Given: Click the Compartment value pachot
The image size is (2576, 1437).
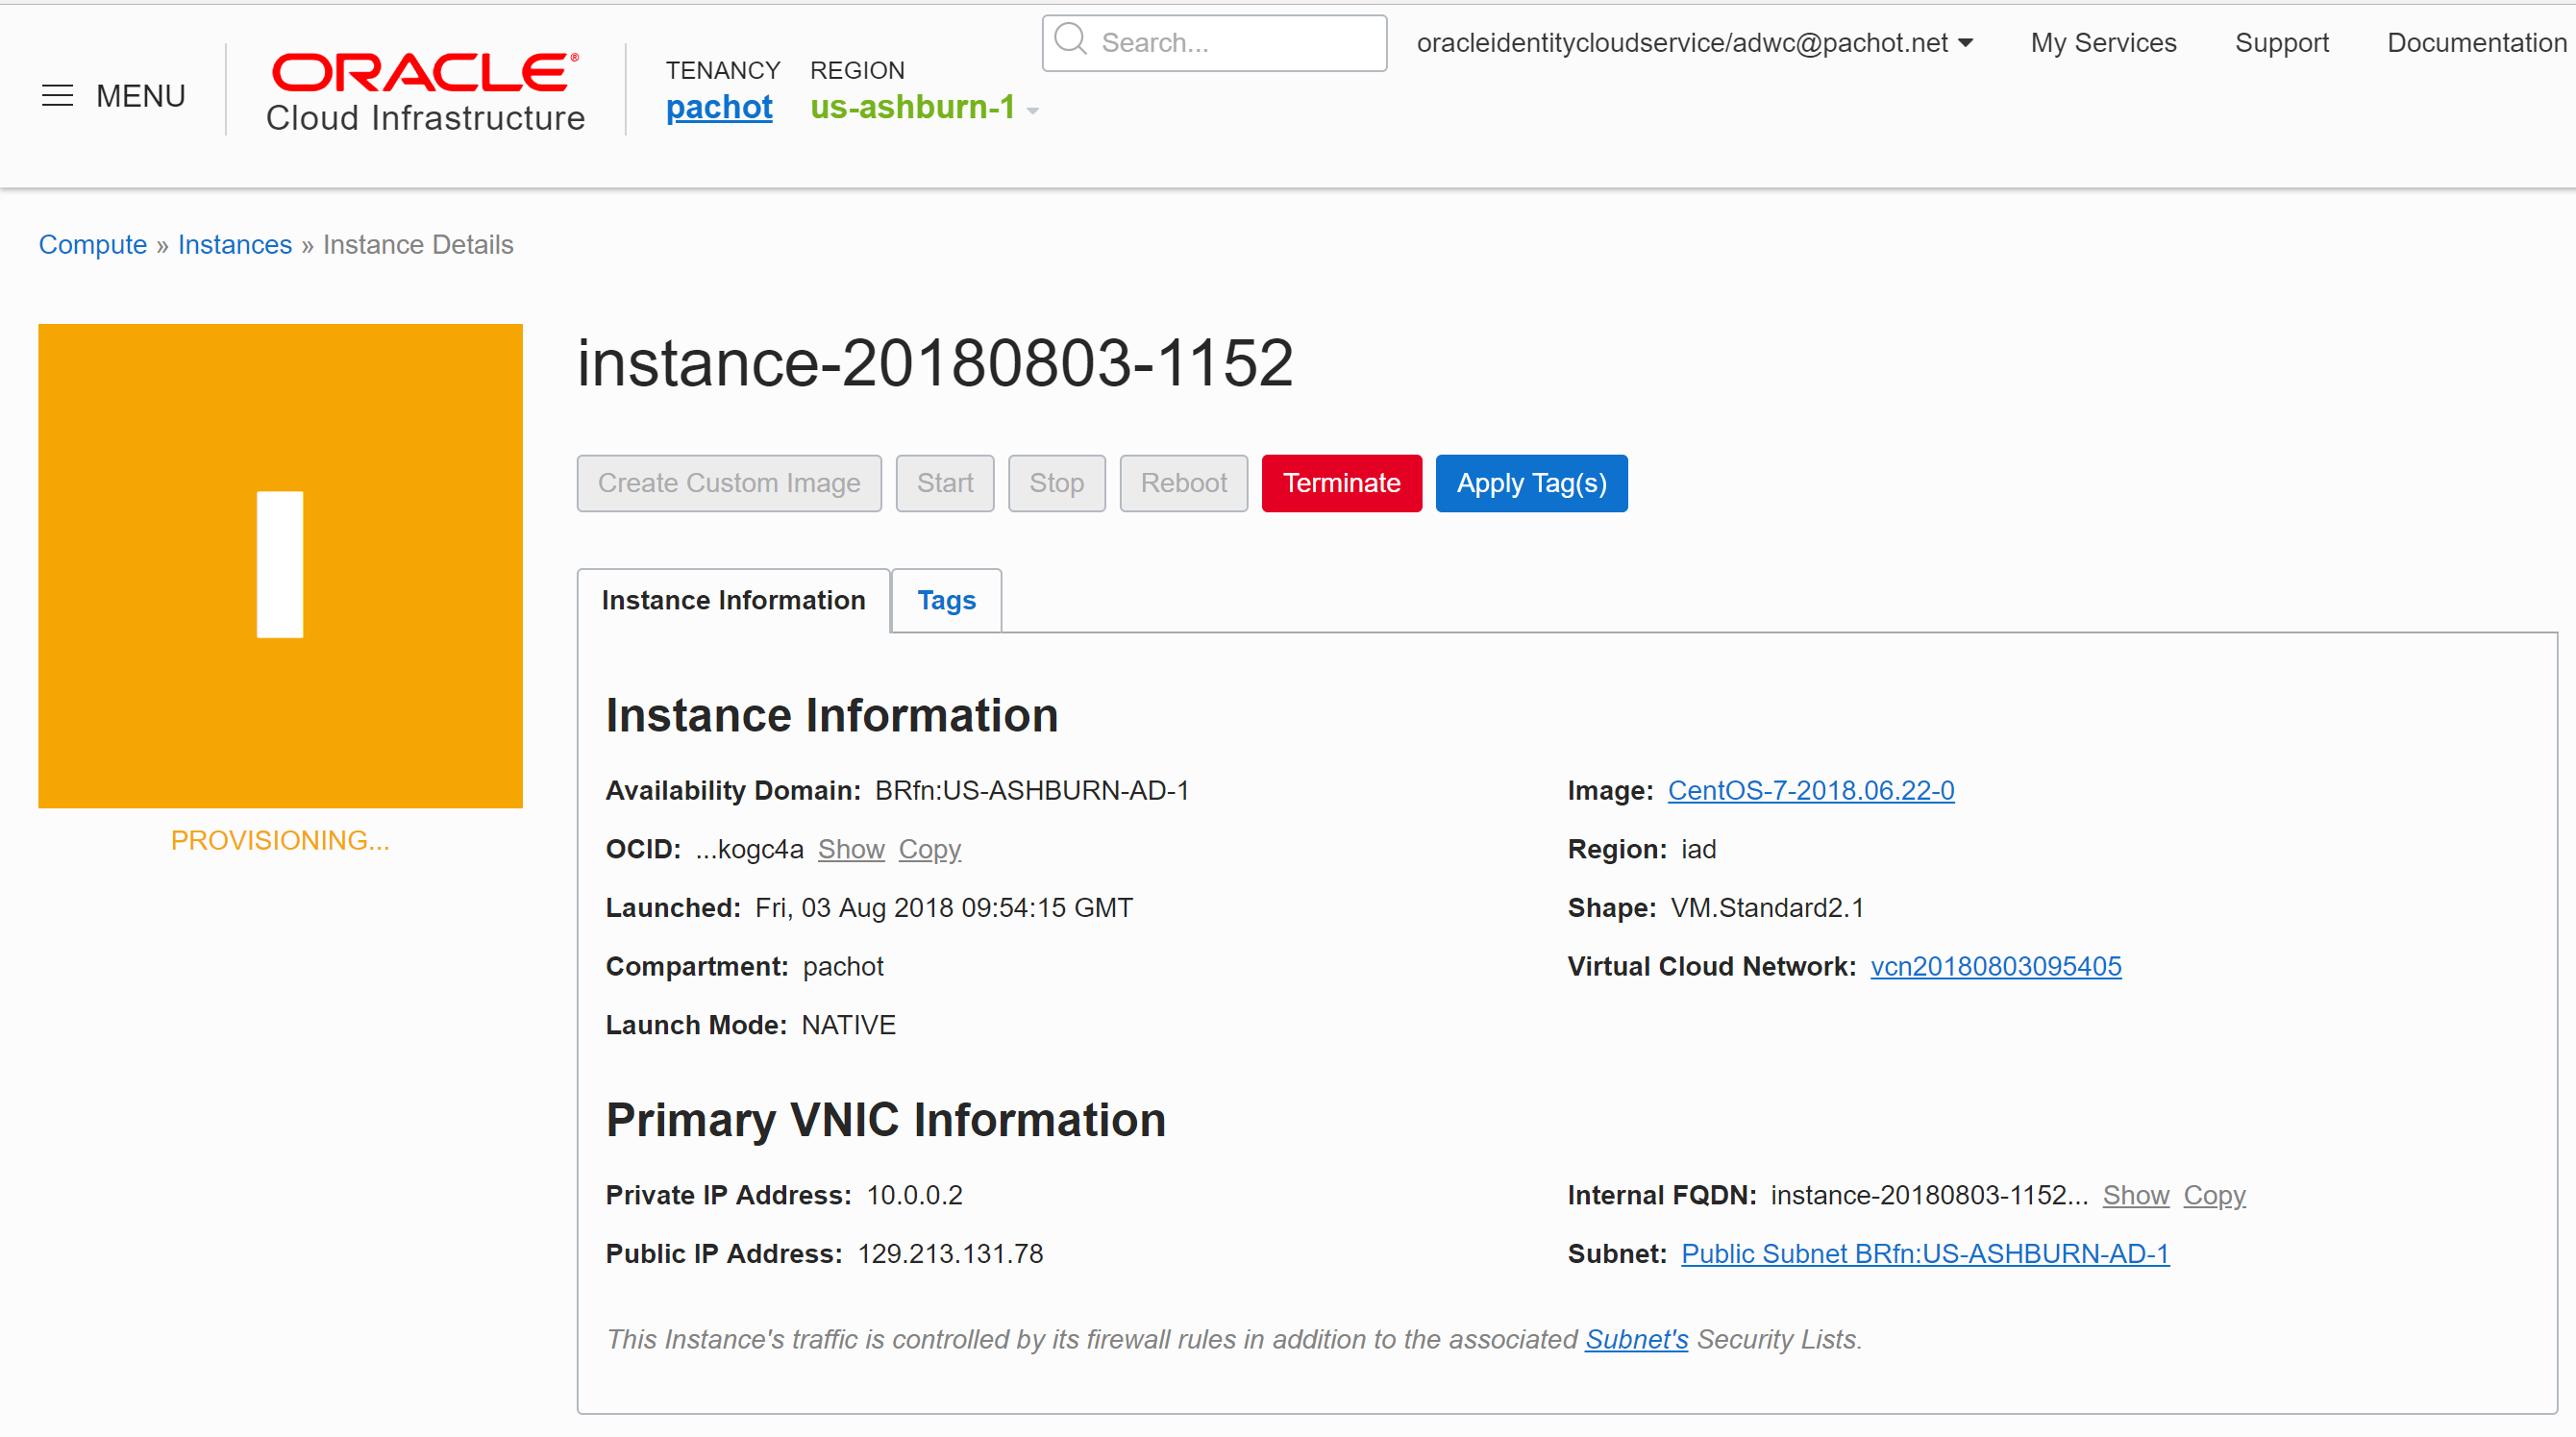Looking at the screenshot, I should click(x=843, y=967).
